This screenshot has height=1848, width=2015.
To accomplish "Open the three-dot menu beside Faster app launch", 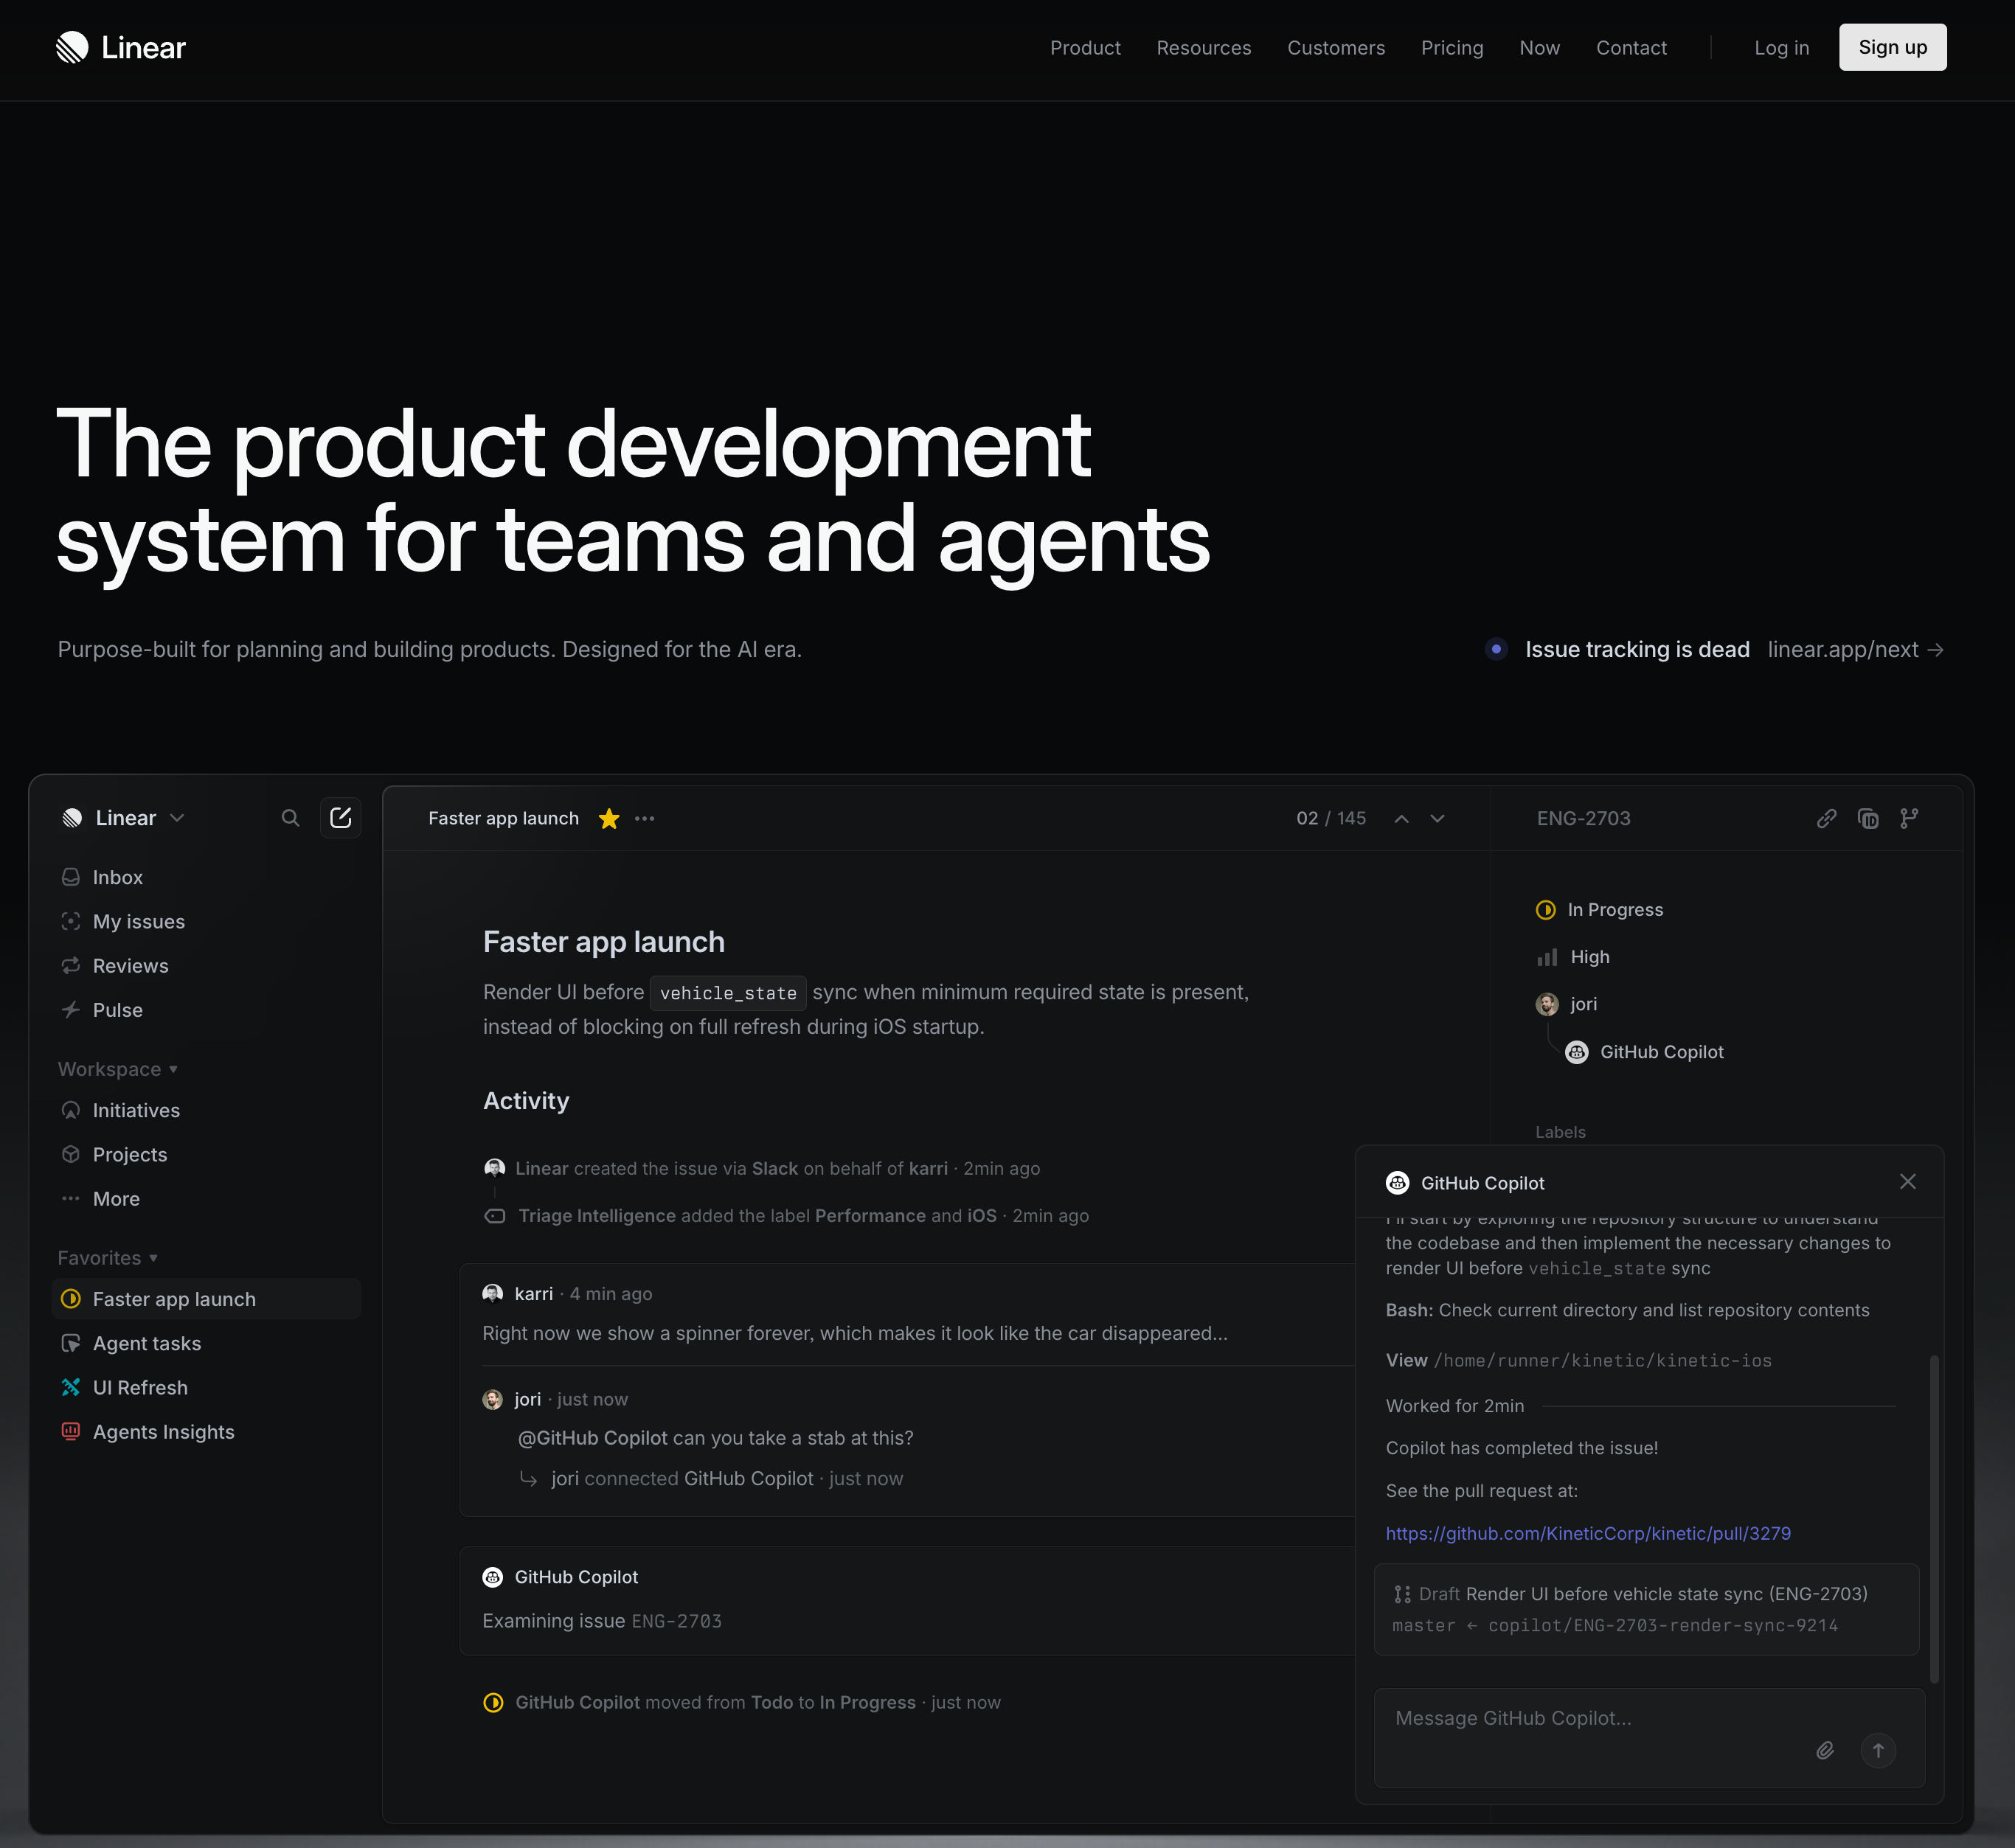I will pos(645,818).
